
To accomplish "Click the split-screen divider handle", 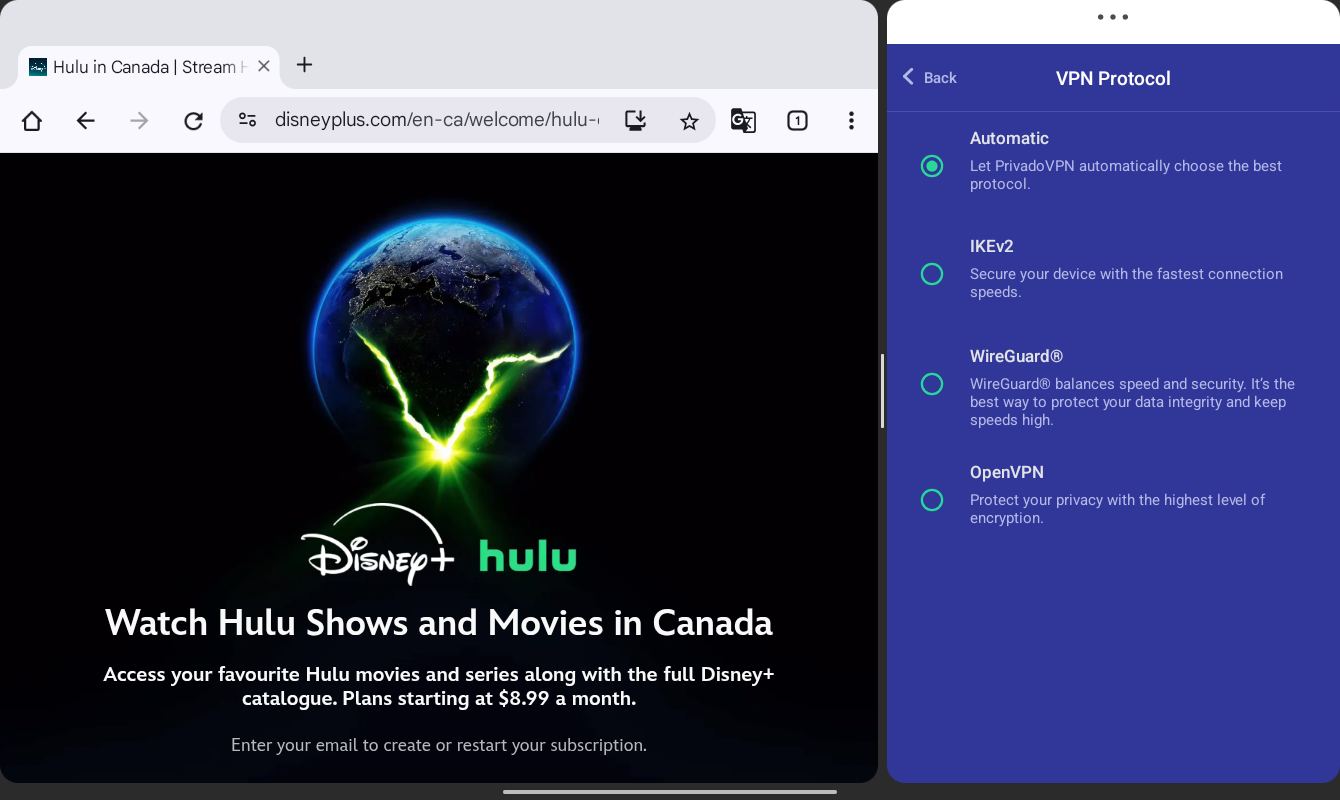I will click(882, 391).
